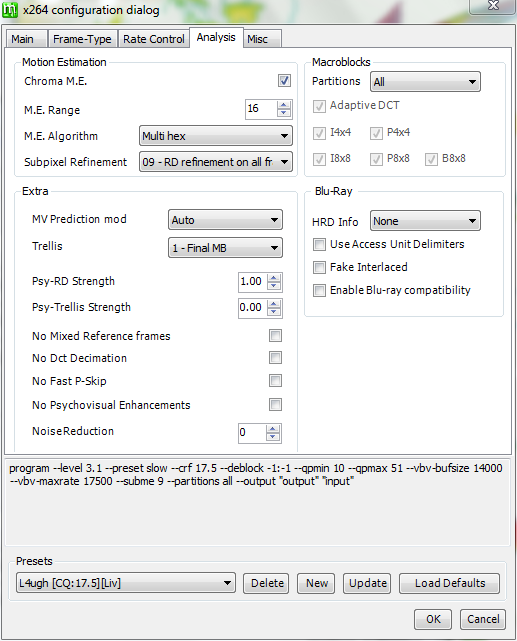
Task: Decrease the NoiseReduction value
Action: click(x=273, y=437)
